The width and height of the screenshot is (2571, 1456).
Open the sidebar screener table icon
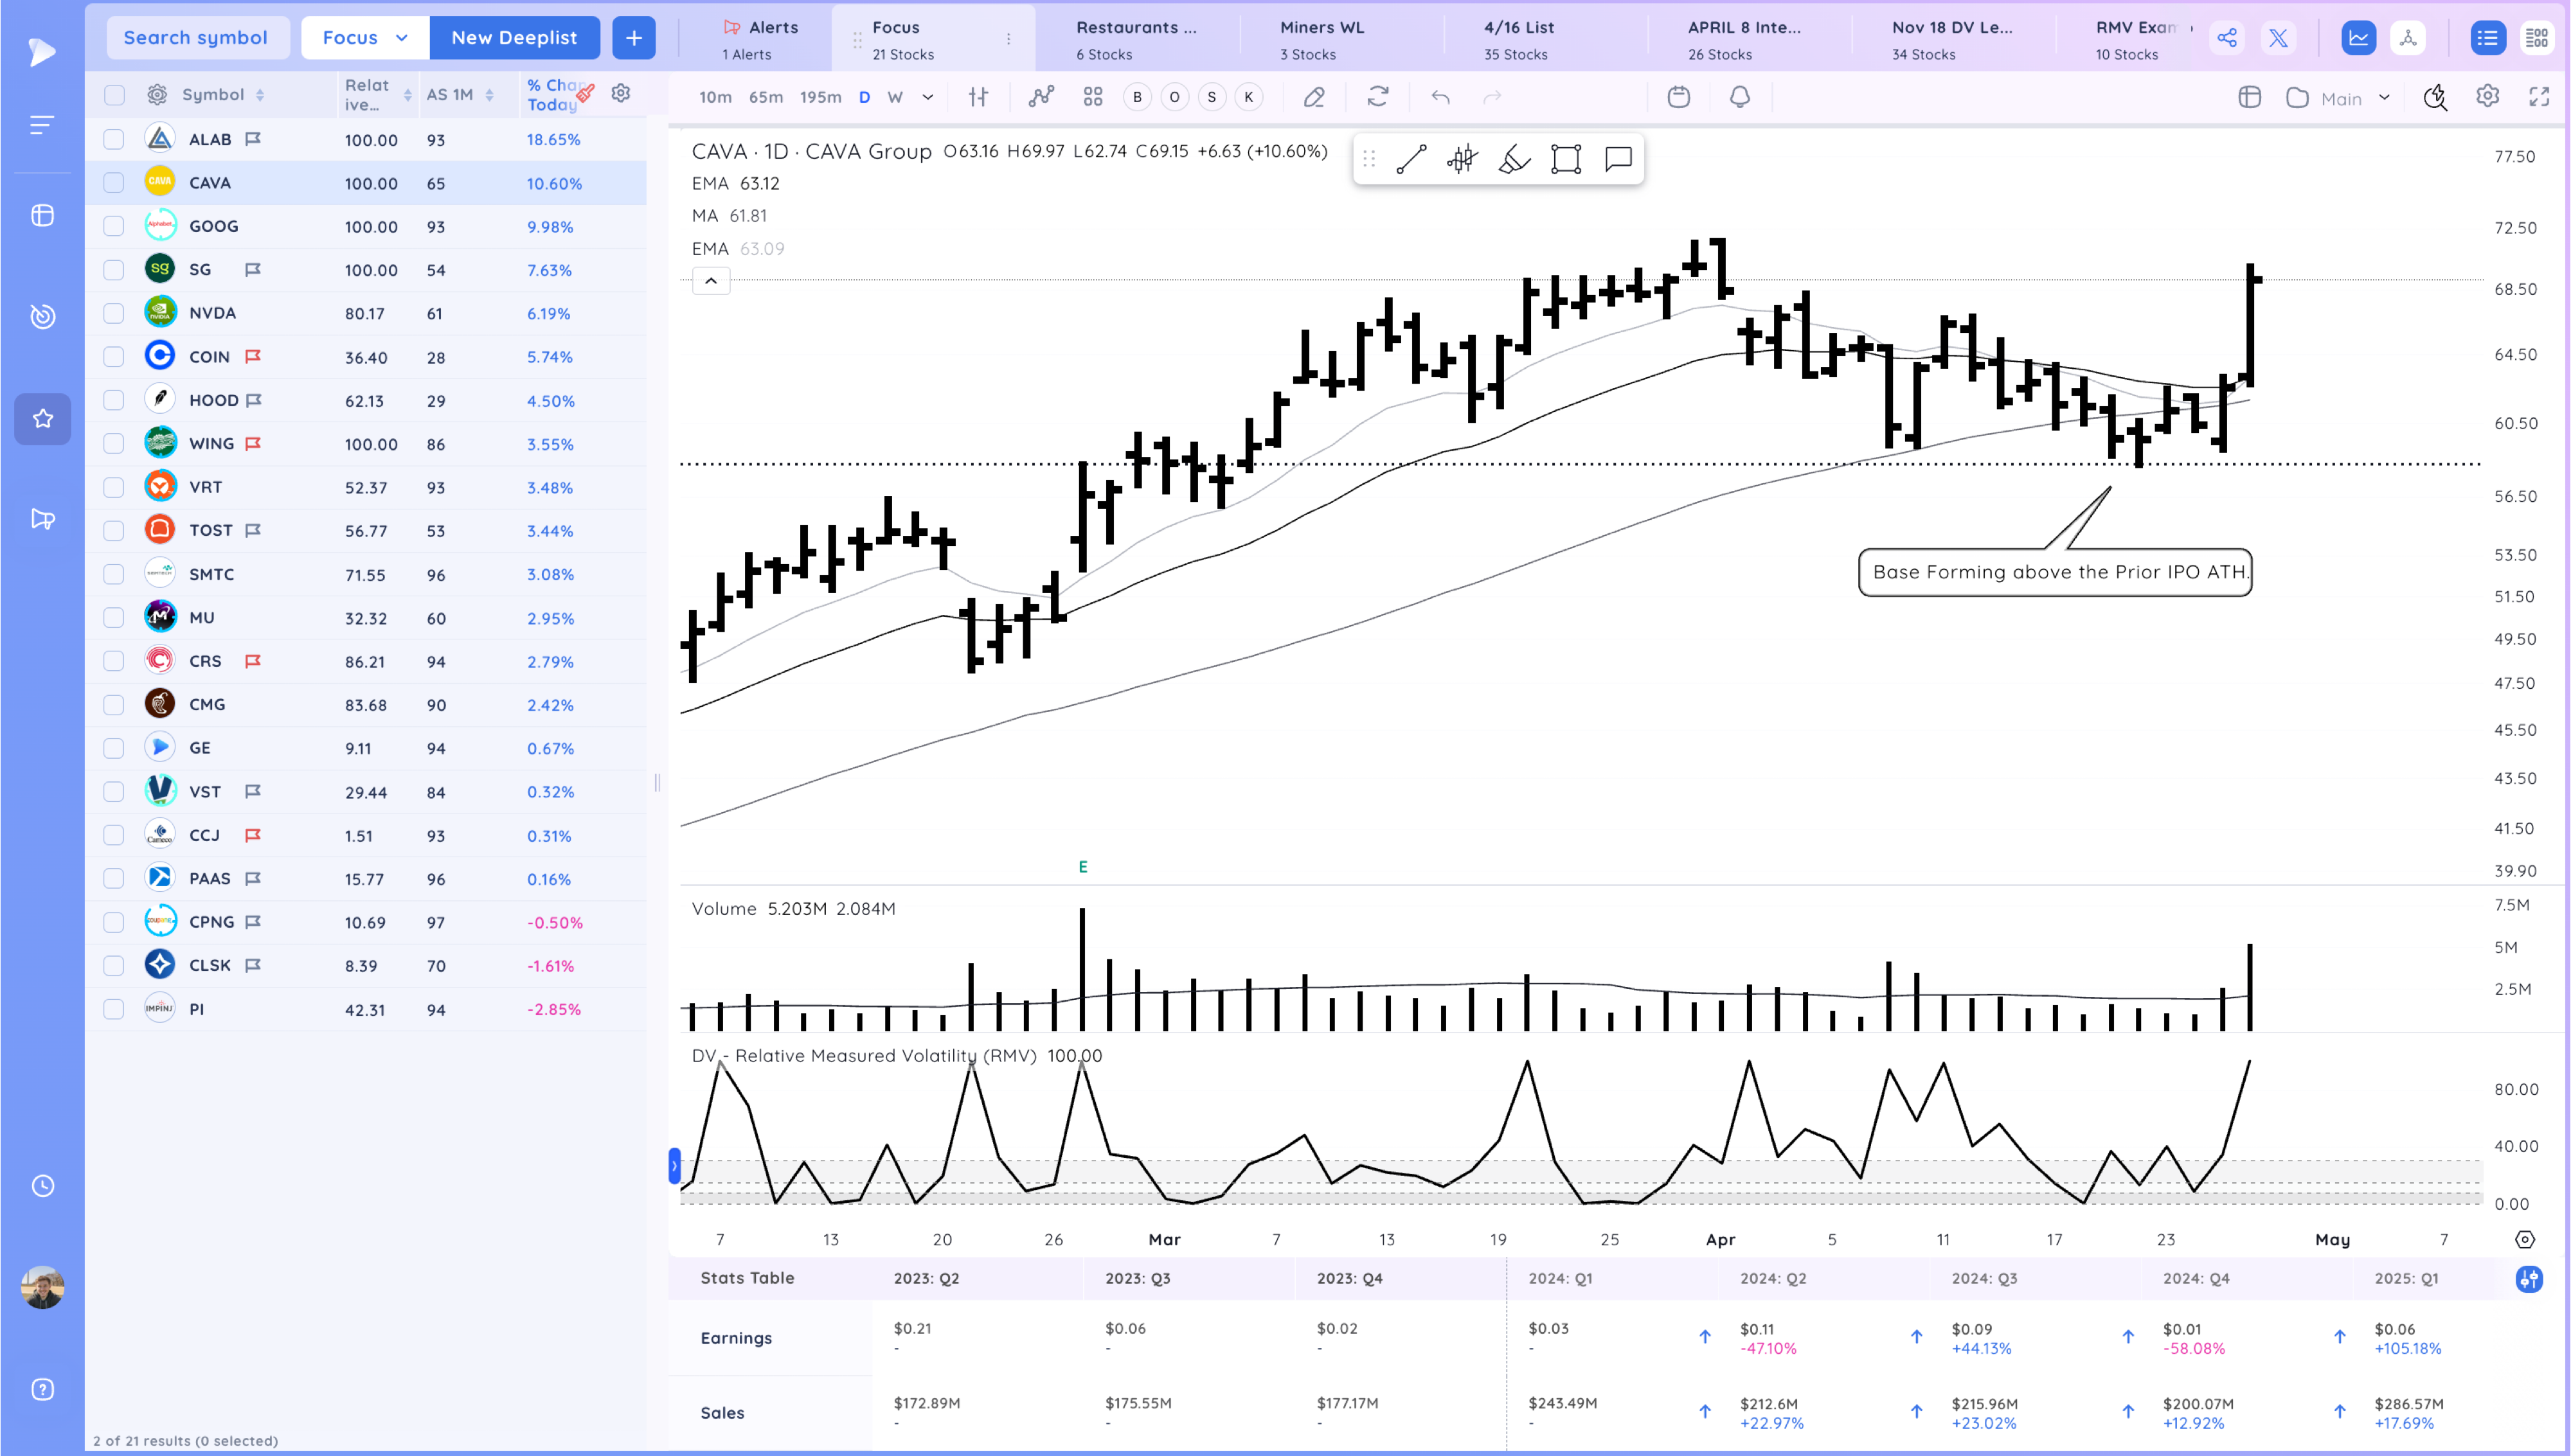click(x=42, y=215)
